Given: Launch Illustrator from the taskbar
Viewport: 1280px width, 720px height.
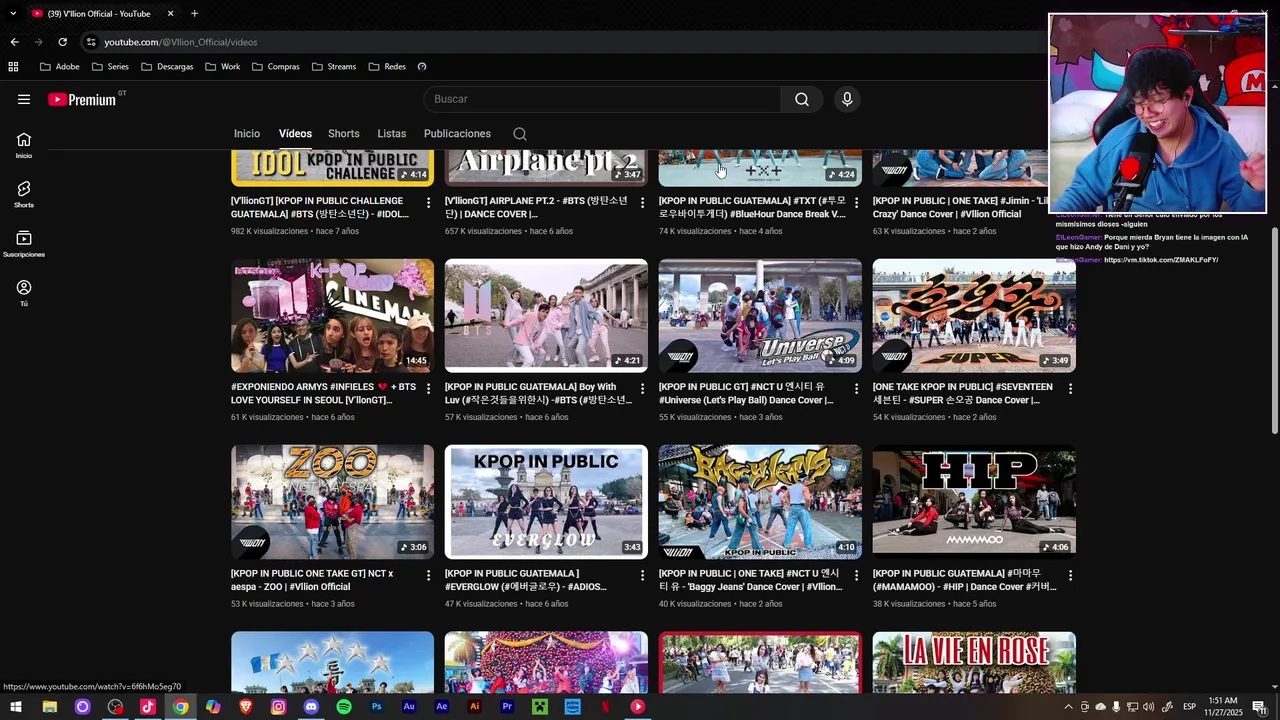Looking at the screenshot, I should (x=475, y=707).
